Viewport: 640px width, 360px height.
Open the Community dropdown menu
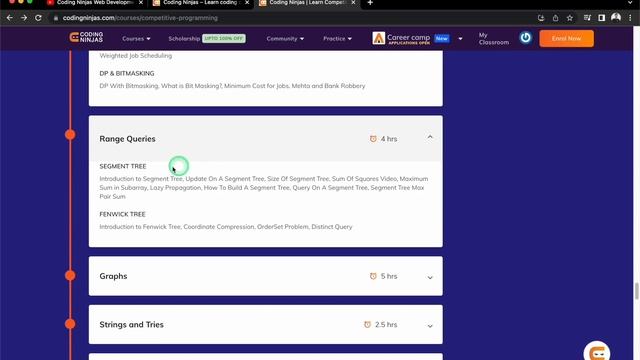(285, 38)
